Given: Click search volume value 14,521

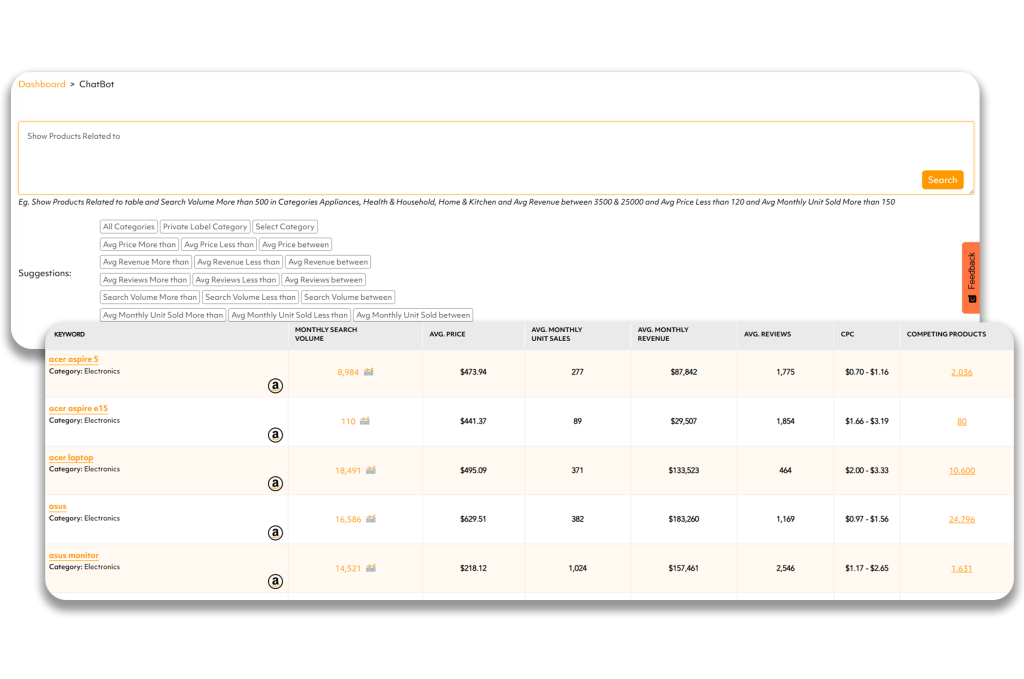Looking at the screenshot, I should click(348, 568).
